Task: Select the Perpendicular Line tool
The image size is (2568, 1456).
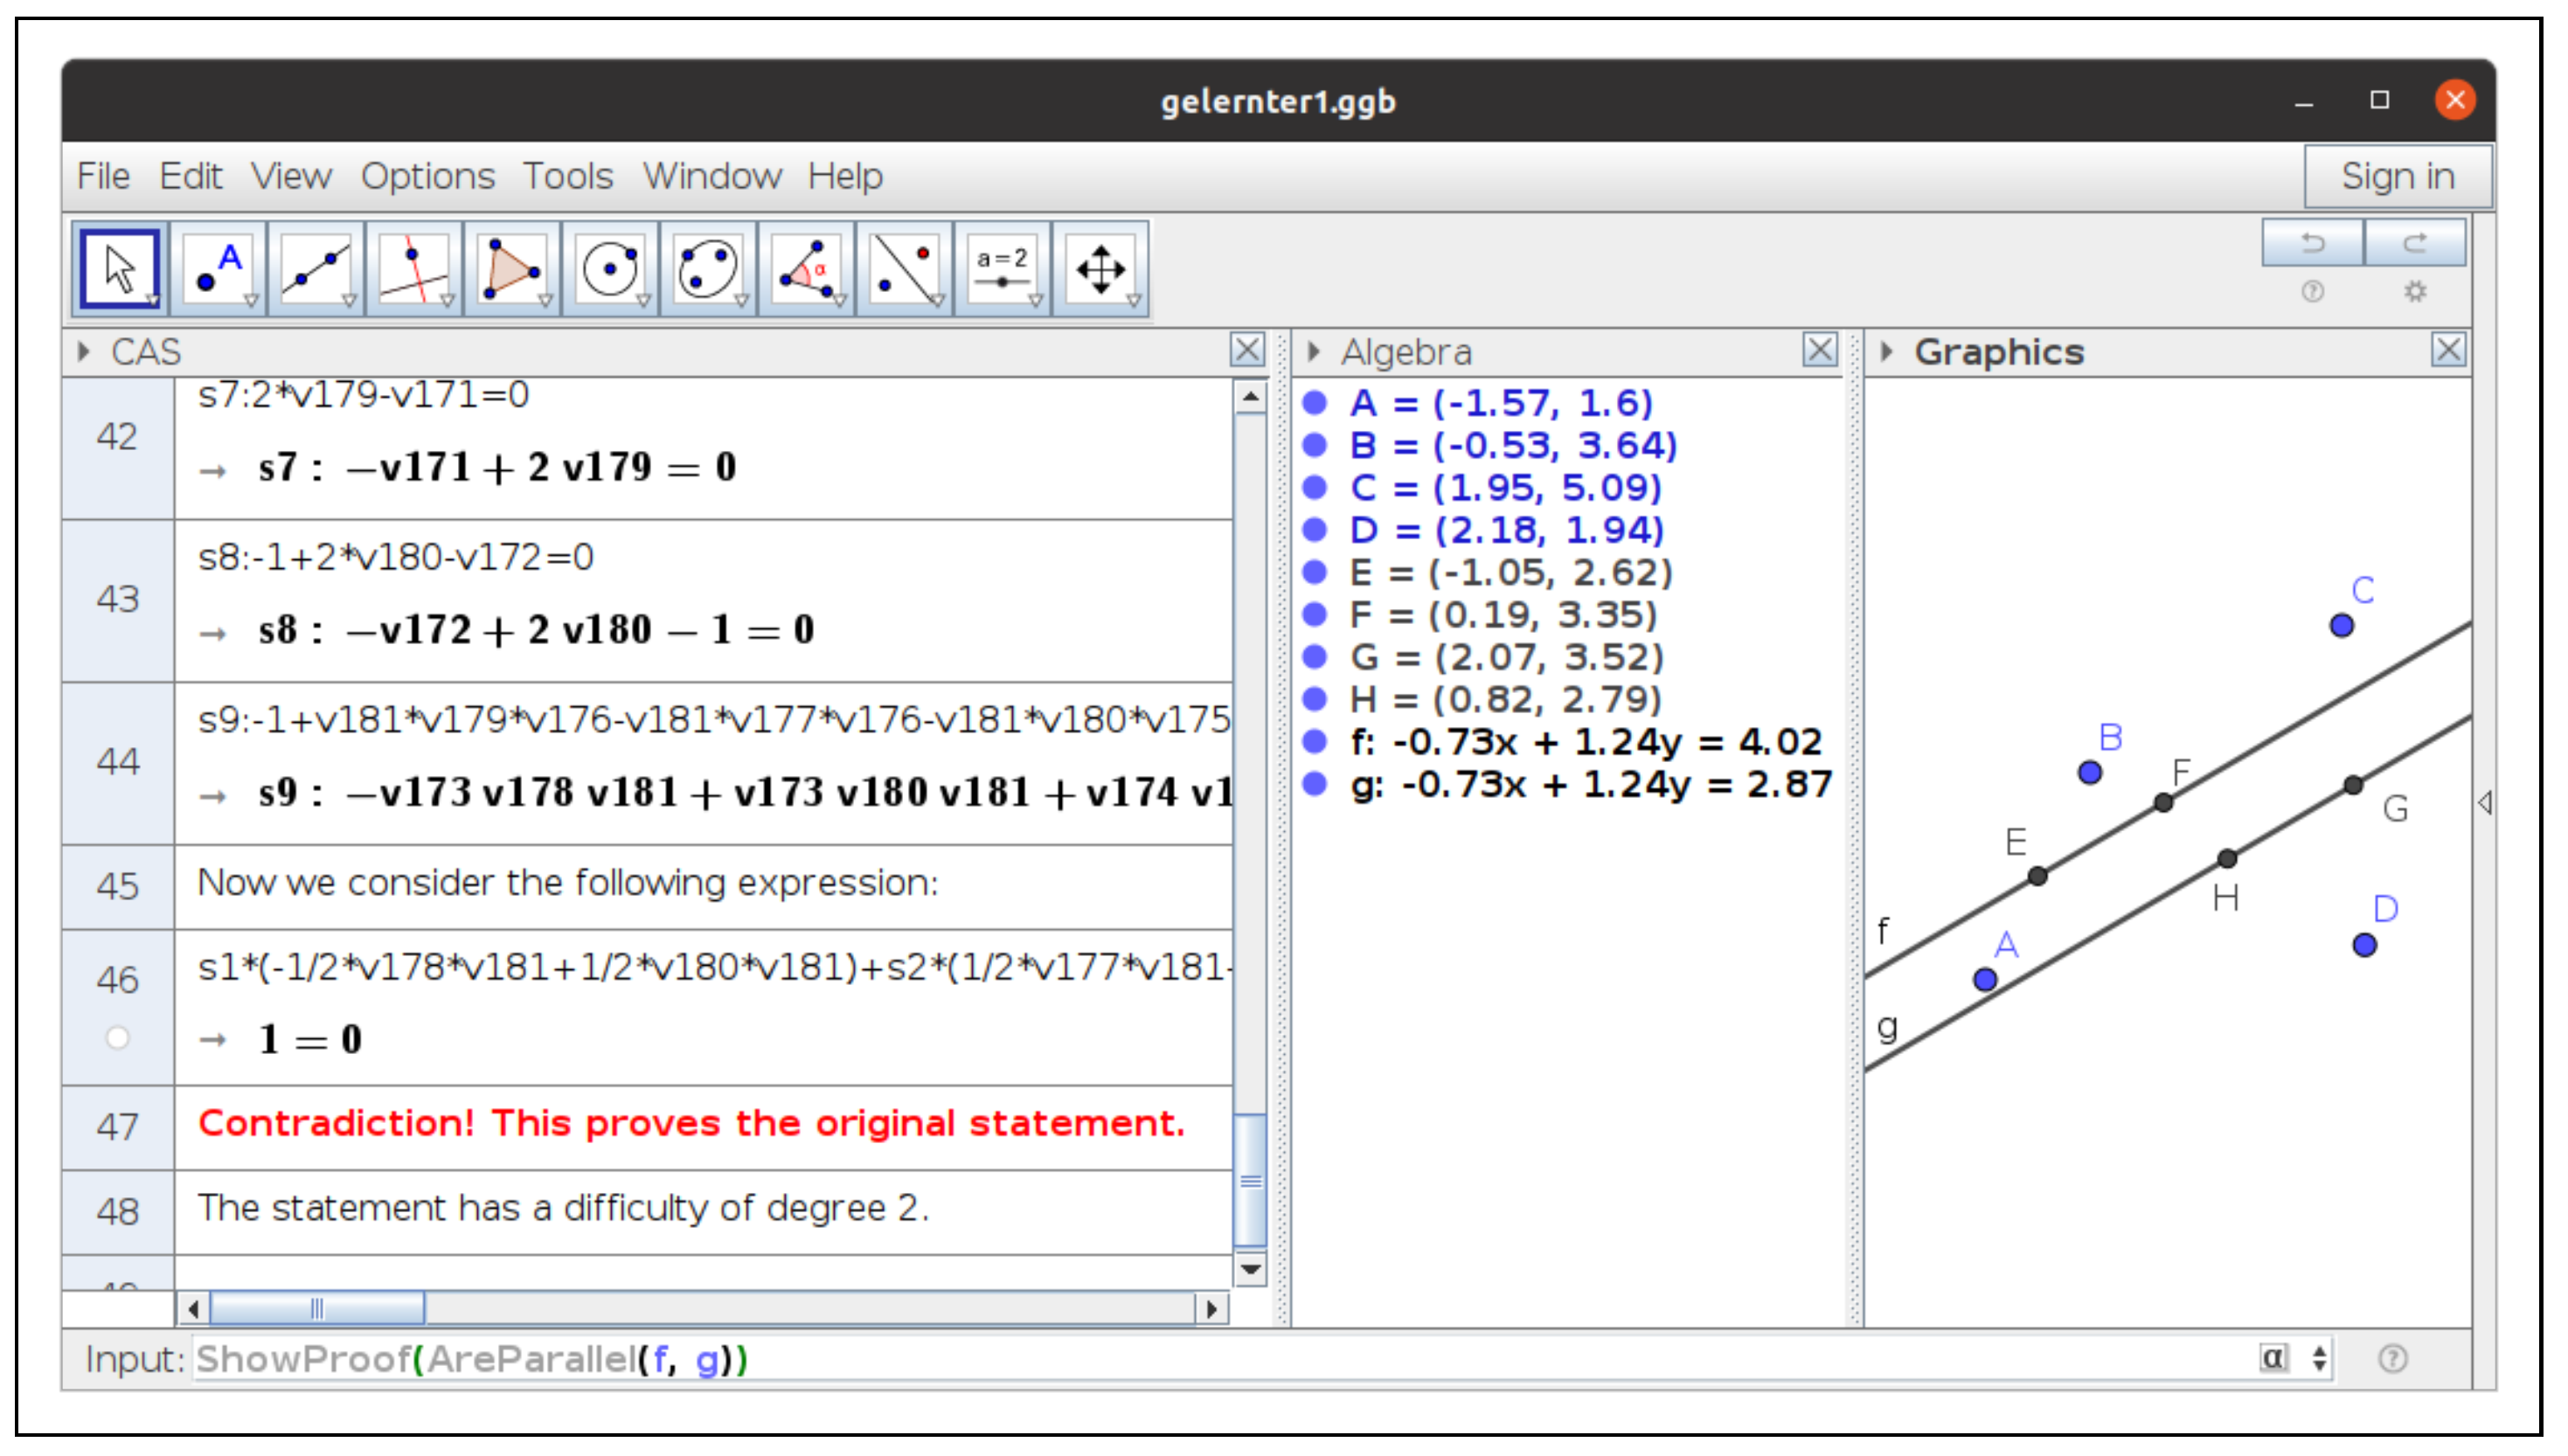Action: pos(413,269)
